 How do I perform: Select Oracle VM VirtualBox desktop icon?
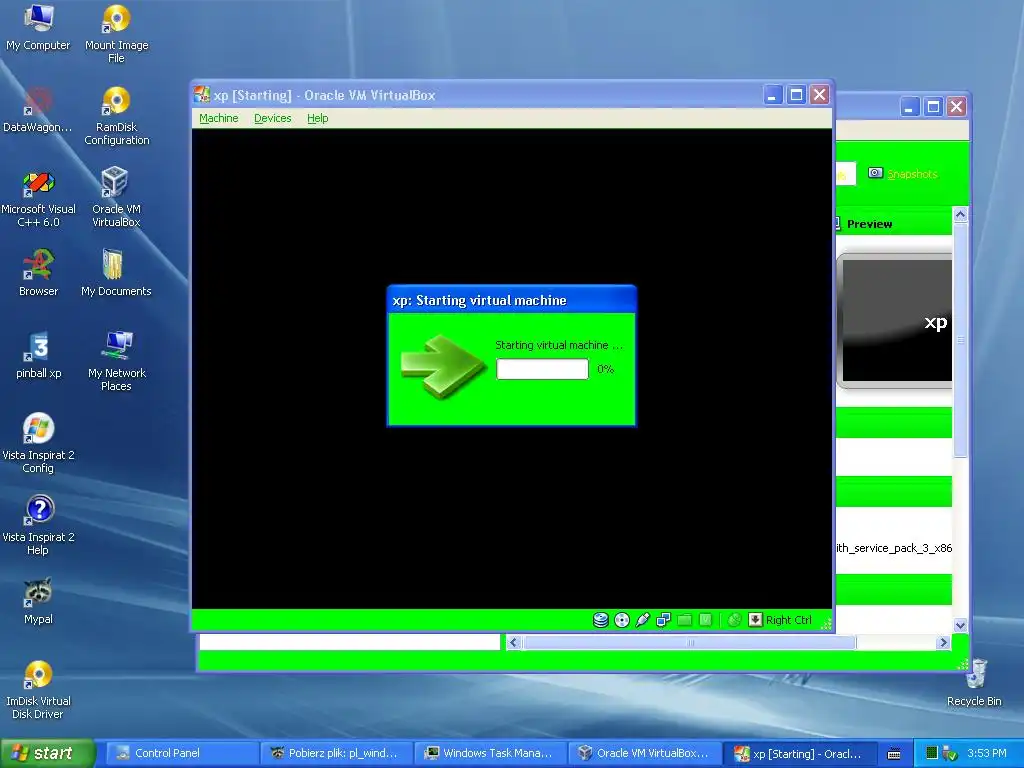pyautogui.click(x=116, y=198)
